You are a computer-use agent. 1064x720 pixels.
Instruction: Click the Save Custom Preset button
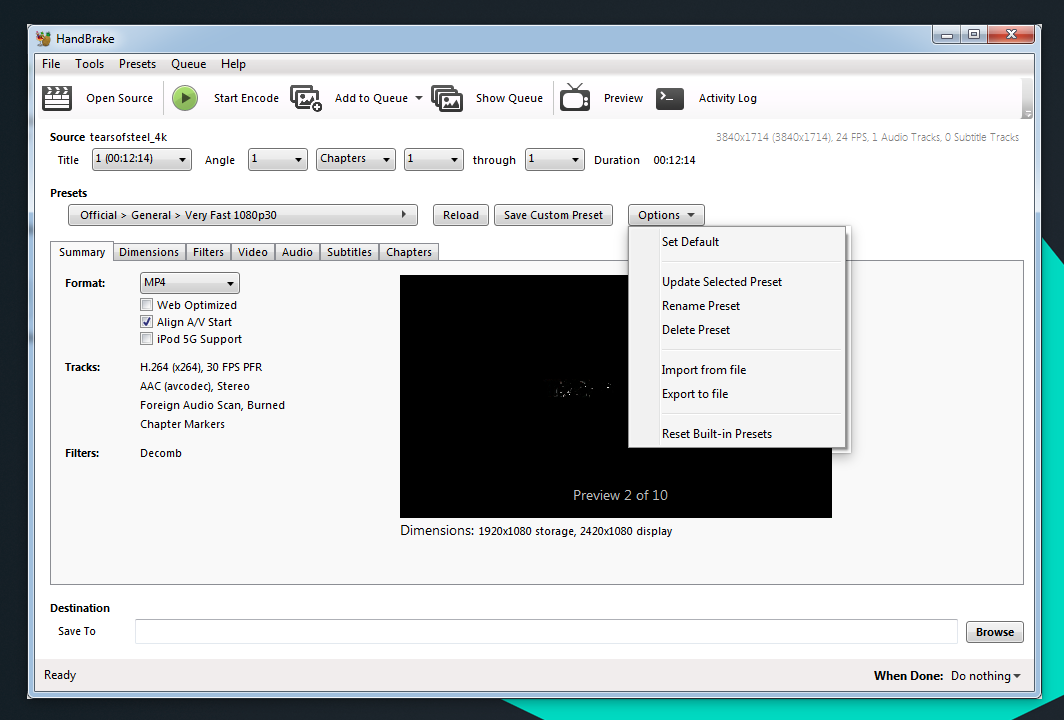553,215
